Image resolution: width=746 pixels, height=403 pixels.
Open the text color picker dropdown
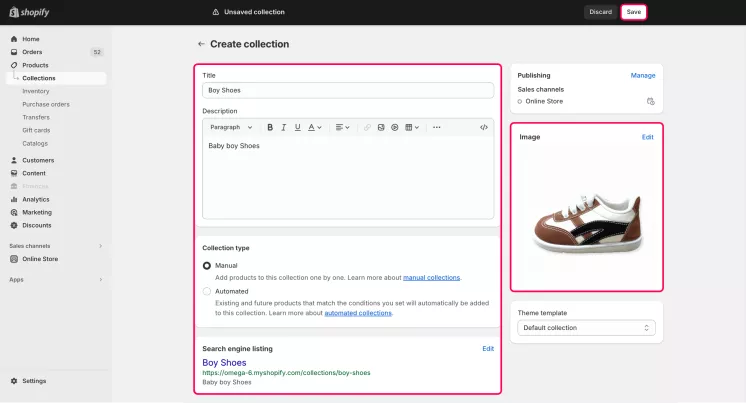[x=314, y=127]
